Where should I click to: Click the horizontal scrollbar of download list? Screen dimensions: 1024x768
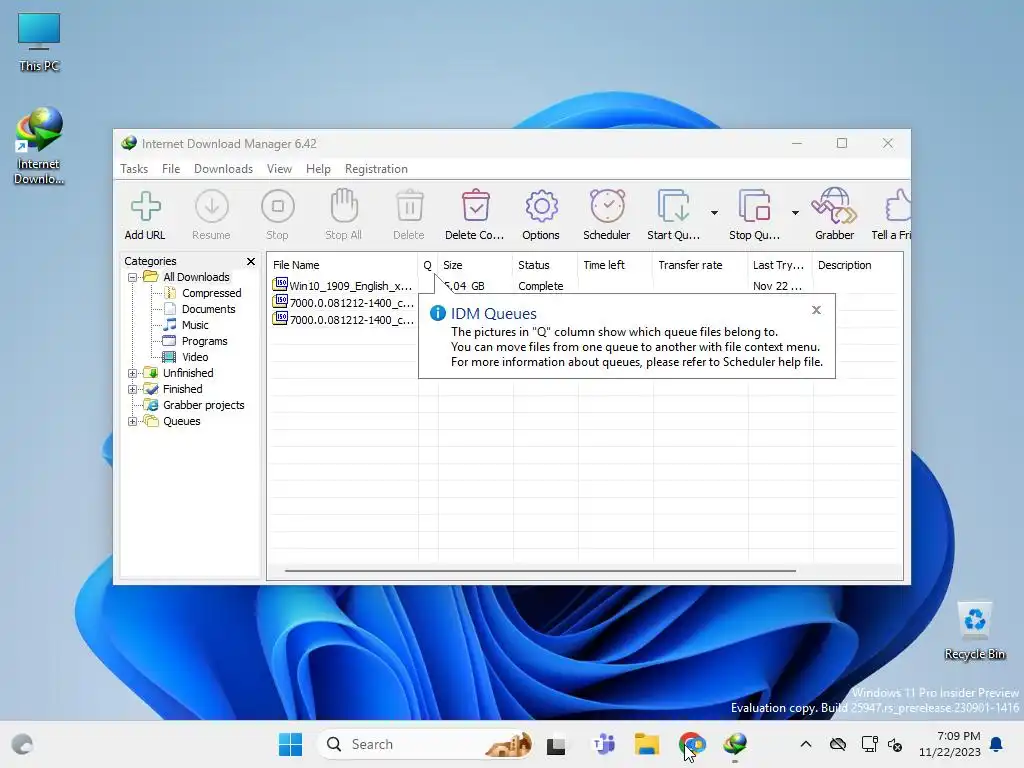tap(540, 571)
